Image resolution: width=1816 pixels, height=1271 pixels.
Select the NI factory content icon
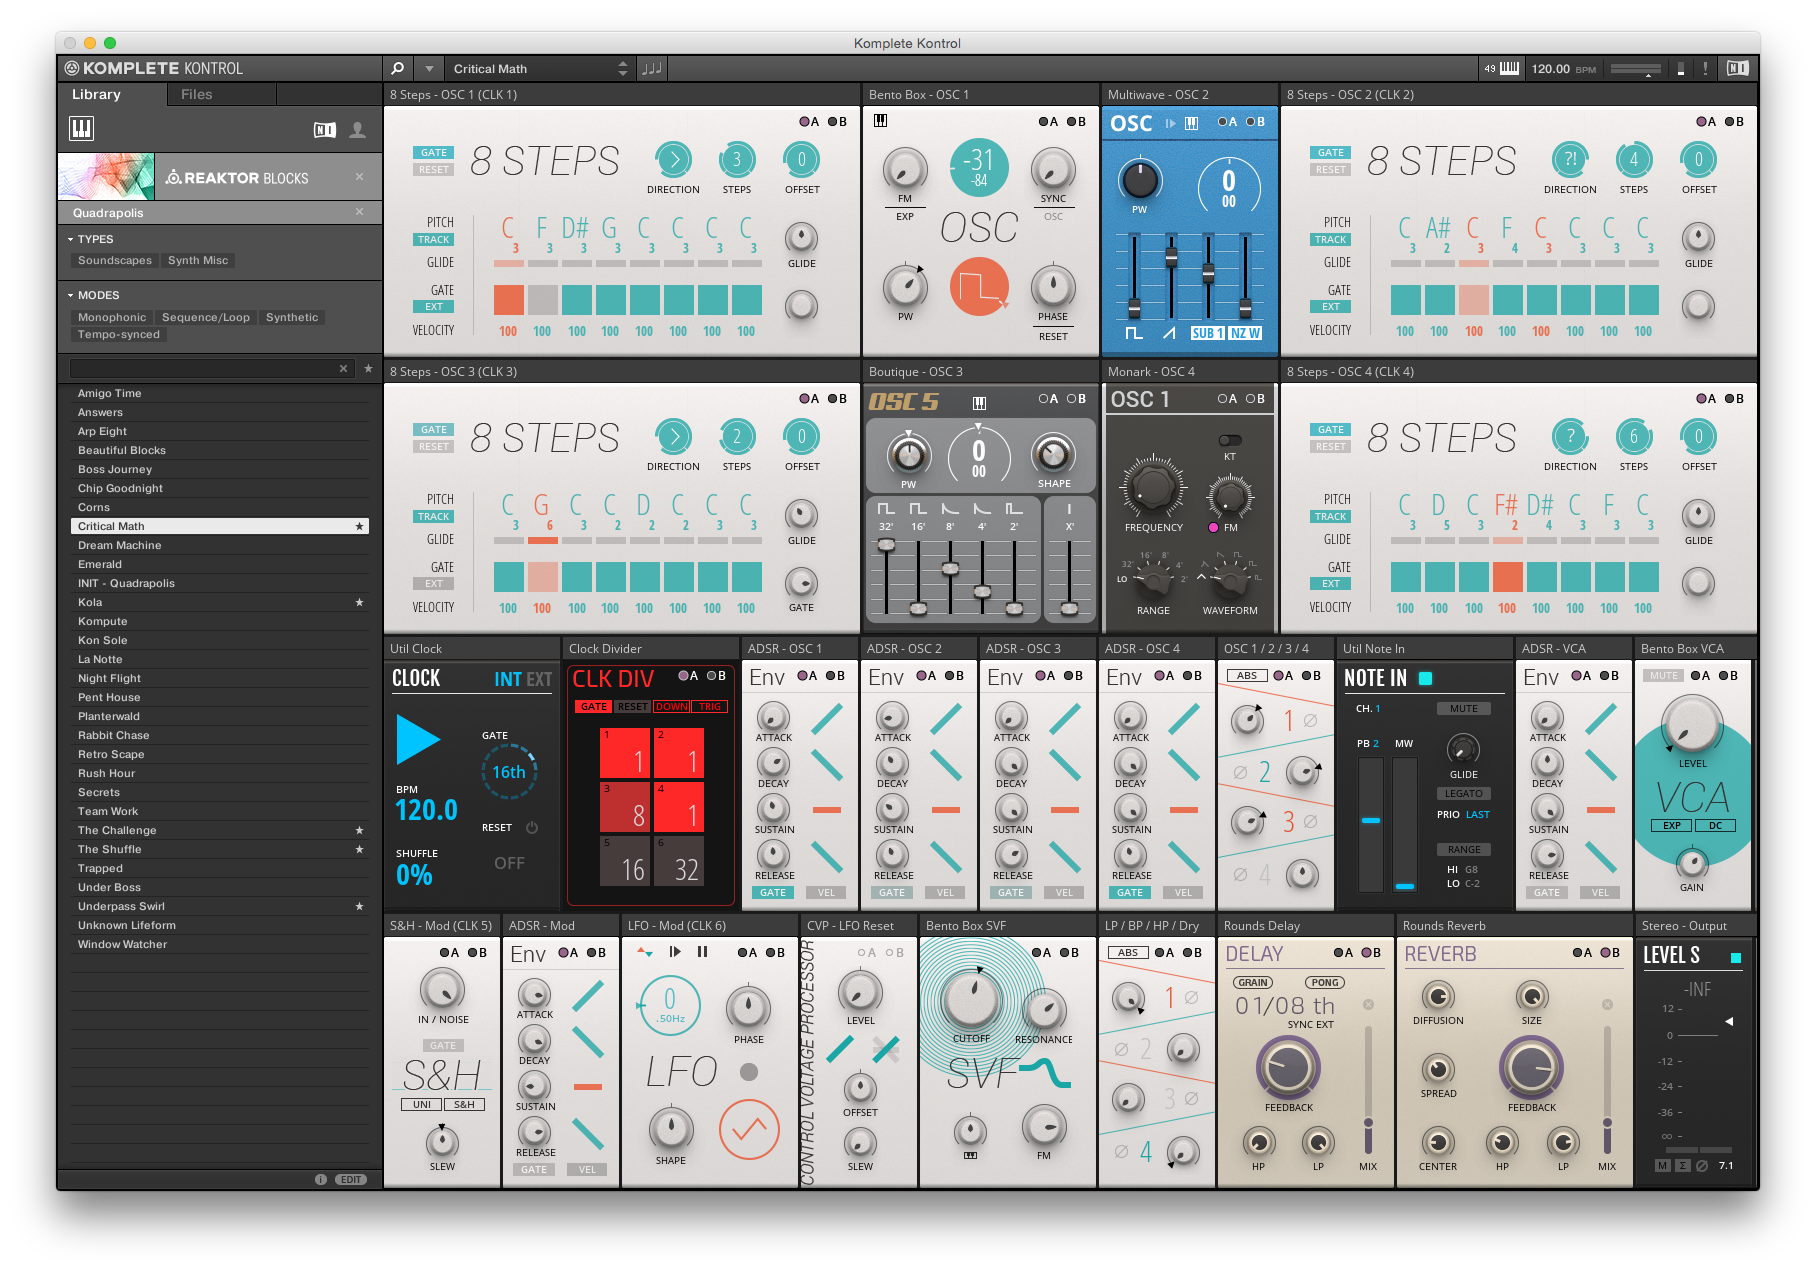(x=325, y=130)
